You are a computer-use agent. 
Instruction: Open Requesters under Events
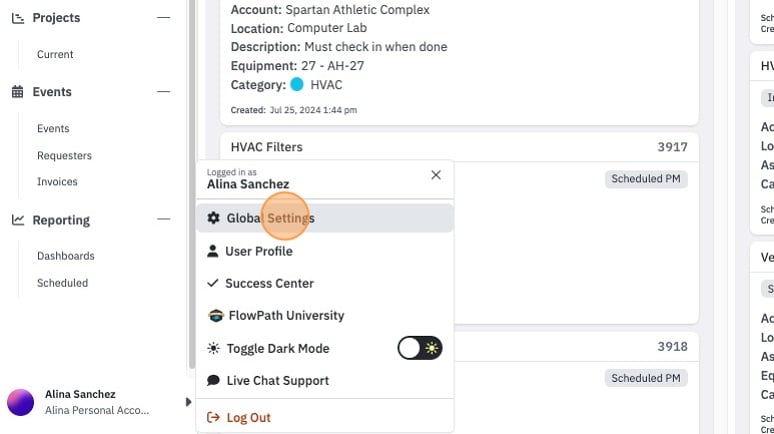click(x=64, y=156)
